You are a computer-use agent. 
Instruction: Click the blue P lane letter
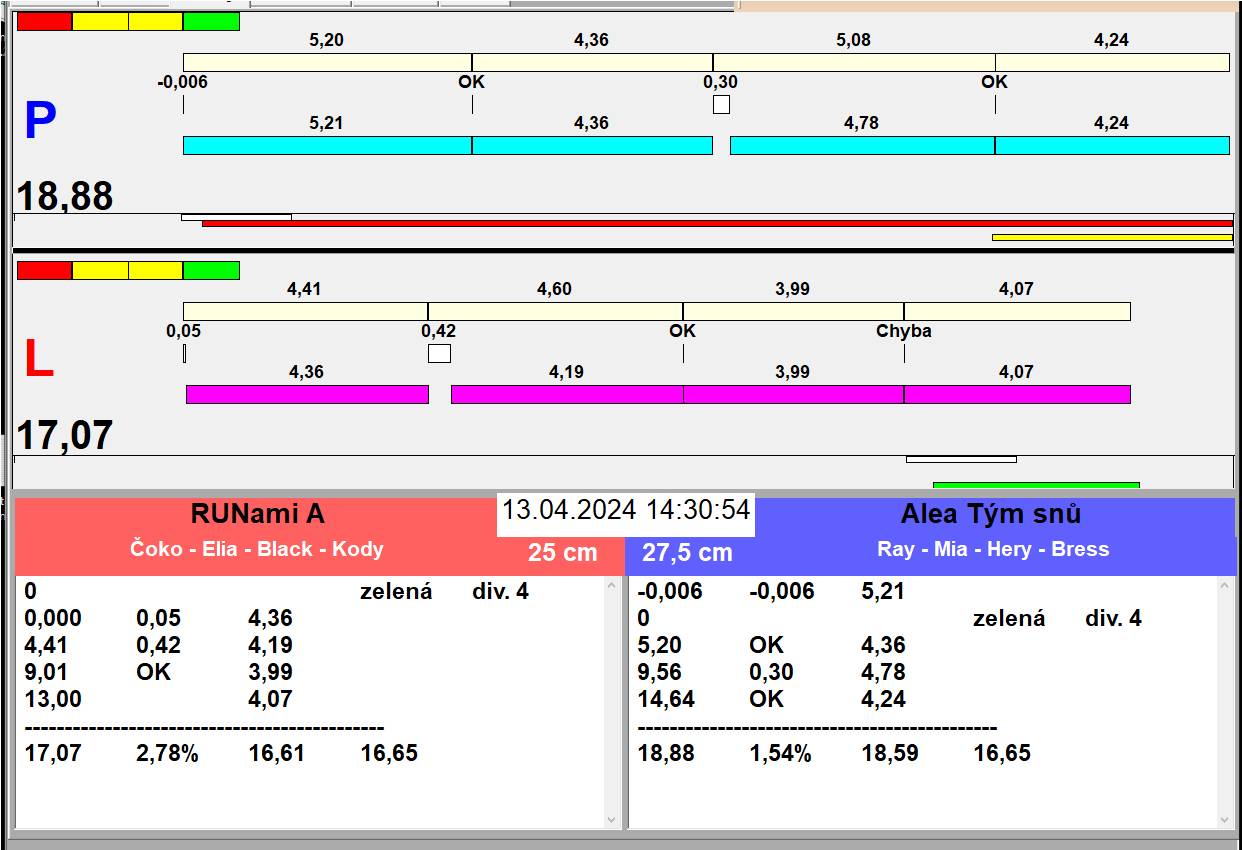click(40, 122)
